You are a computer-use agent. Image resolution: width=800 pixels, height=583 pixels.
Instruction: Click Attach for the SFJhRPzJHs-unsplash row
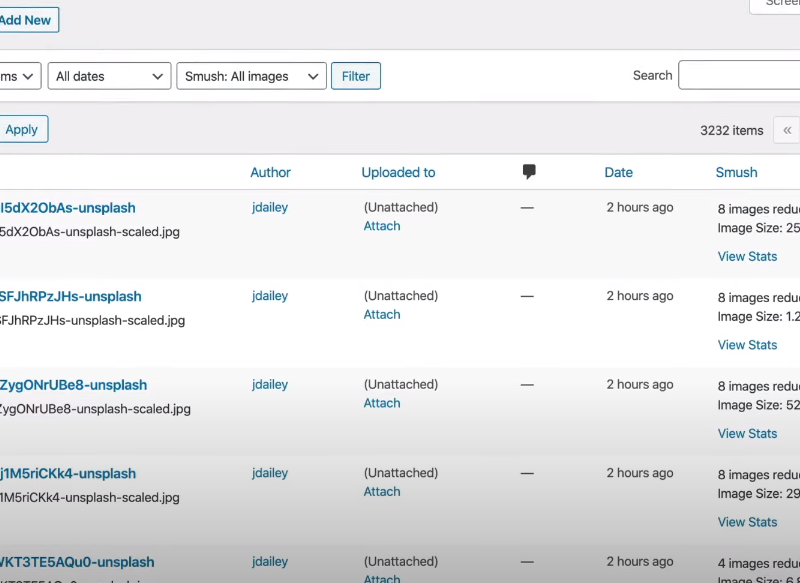pos(382,314)
